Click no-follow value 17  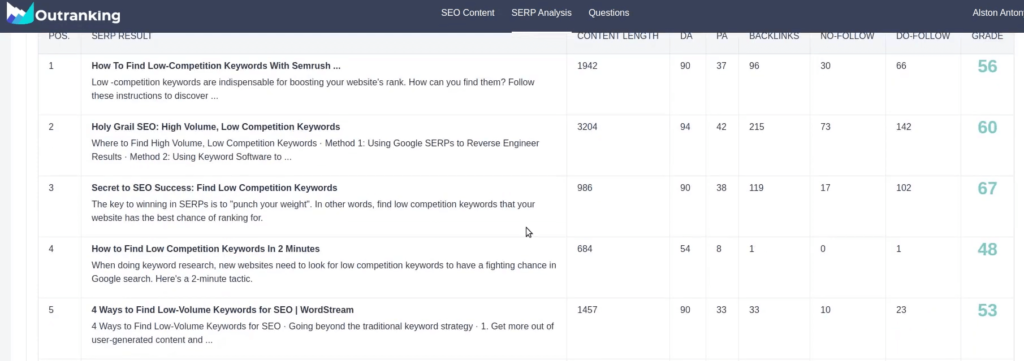click(825, 188)
